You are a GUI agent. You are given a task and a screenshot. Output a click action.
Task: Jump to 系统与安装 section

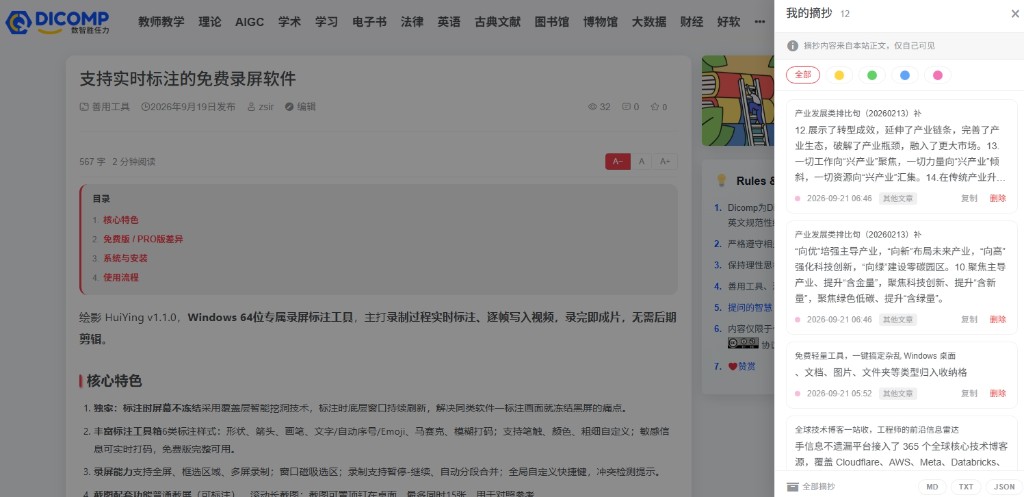[125, 258]
